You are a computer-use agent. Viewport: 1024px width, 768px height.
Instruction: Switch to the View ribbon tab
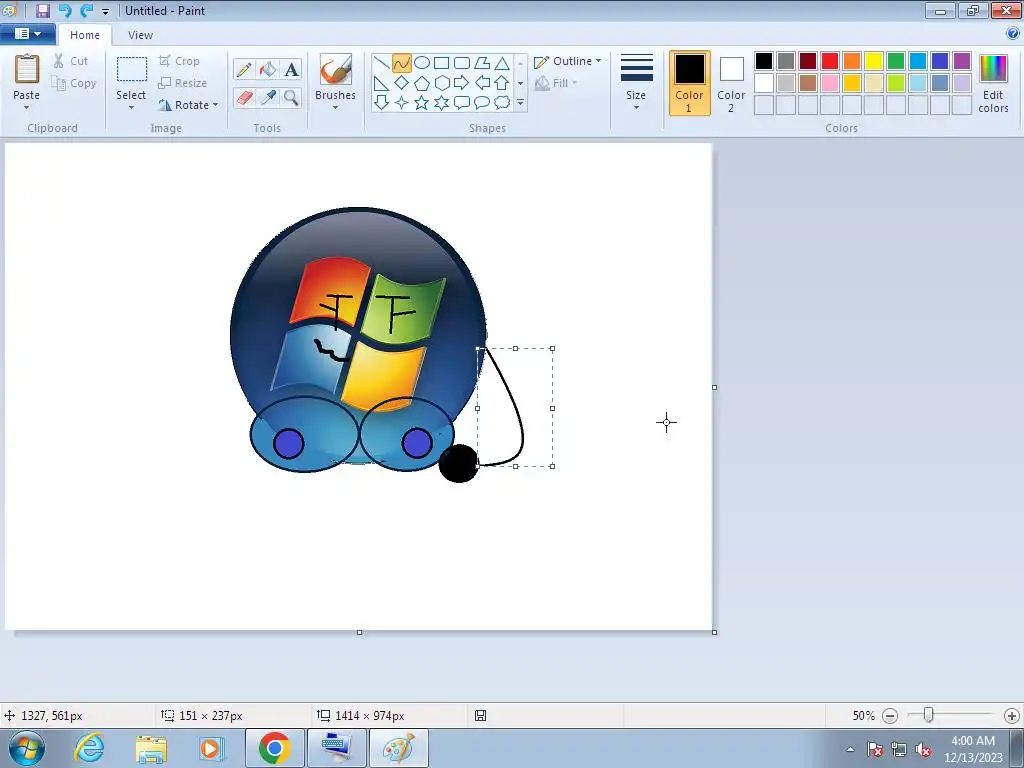(x=140, y=35)
